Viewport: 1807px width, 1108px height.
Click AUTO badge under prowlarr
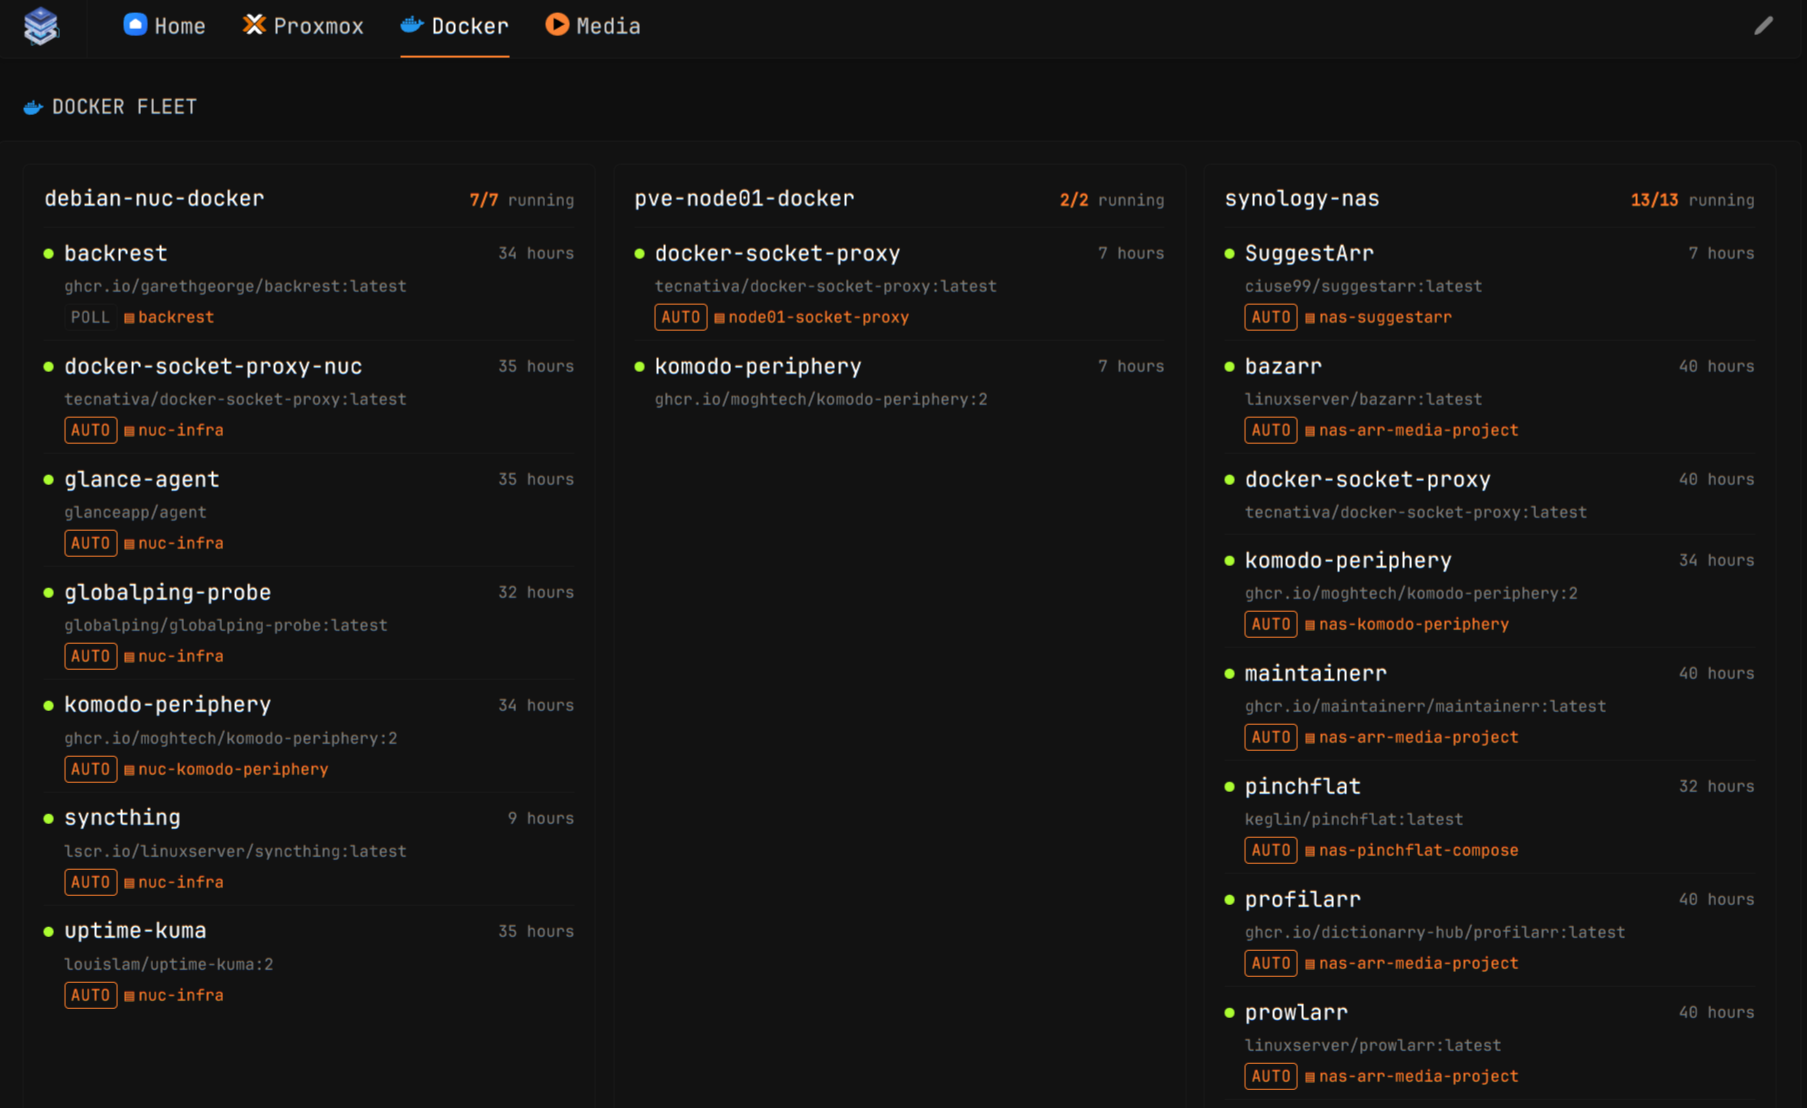(x=1271, y=1076)
